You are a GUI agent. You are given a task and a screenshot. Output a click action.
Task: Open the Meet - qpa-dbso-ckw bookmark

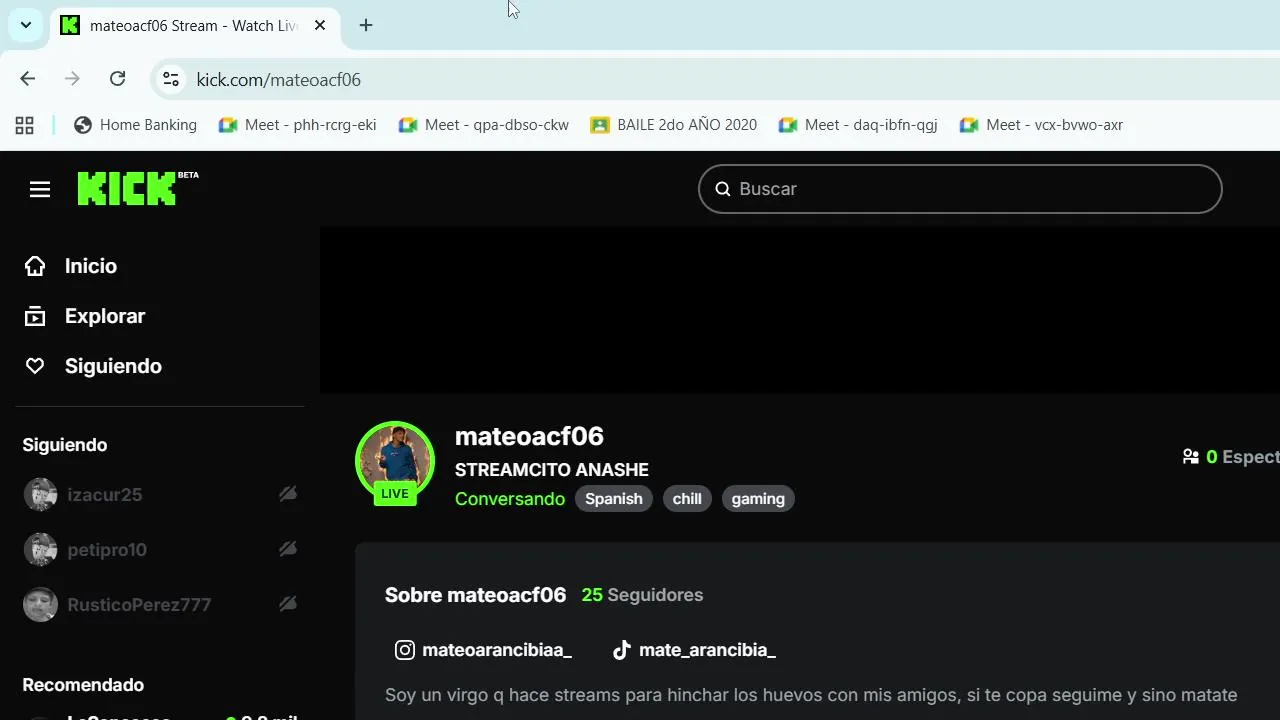tap(484, 125)
